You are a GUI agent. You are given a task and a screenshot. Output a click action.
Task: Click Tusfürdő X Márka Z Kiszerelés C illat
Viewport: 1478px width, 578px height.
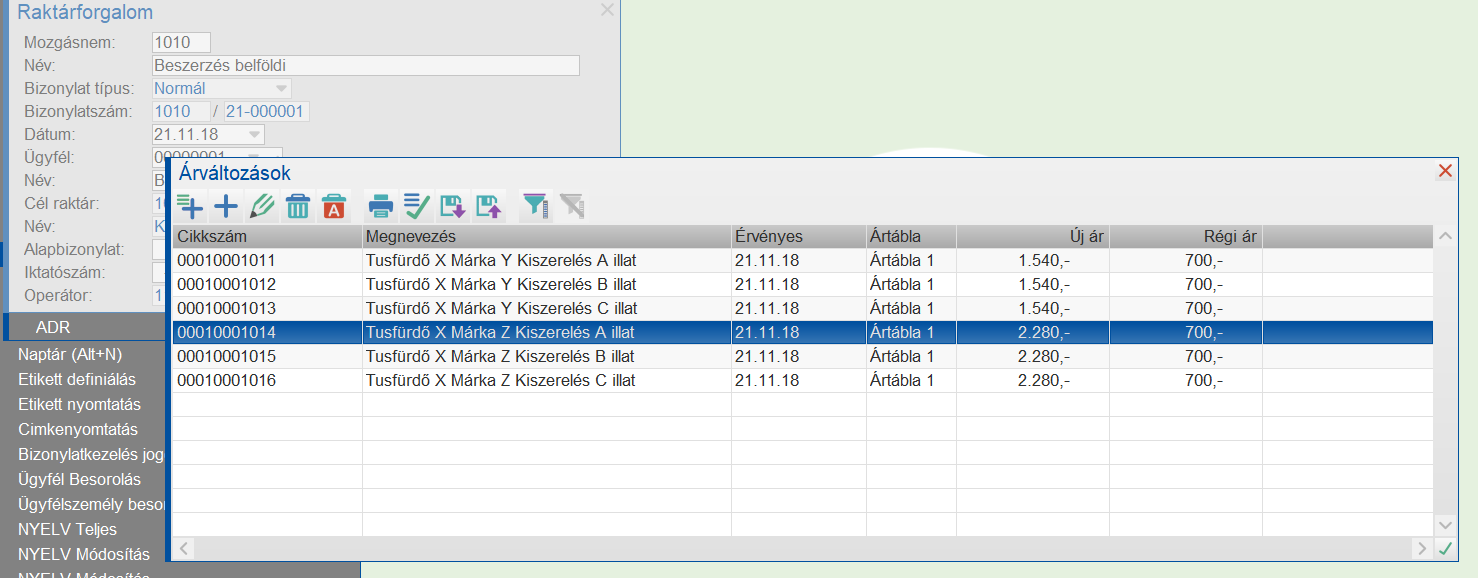pyautogui.click(x=501, y=380)
